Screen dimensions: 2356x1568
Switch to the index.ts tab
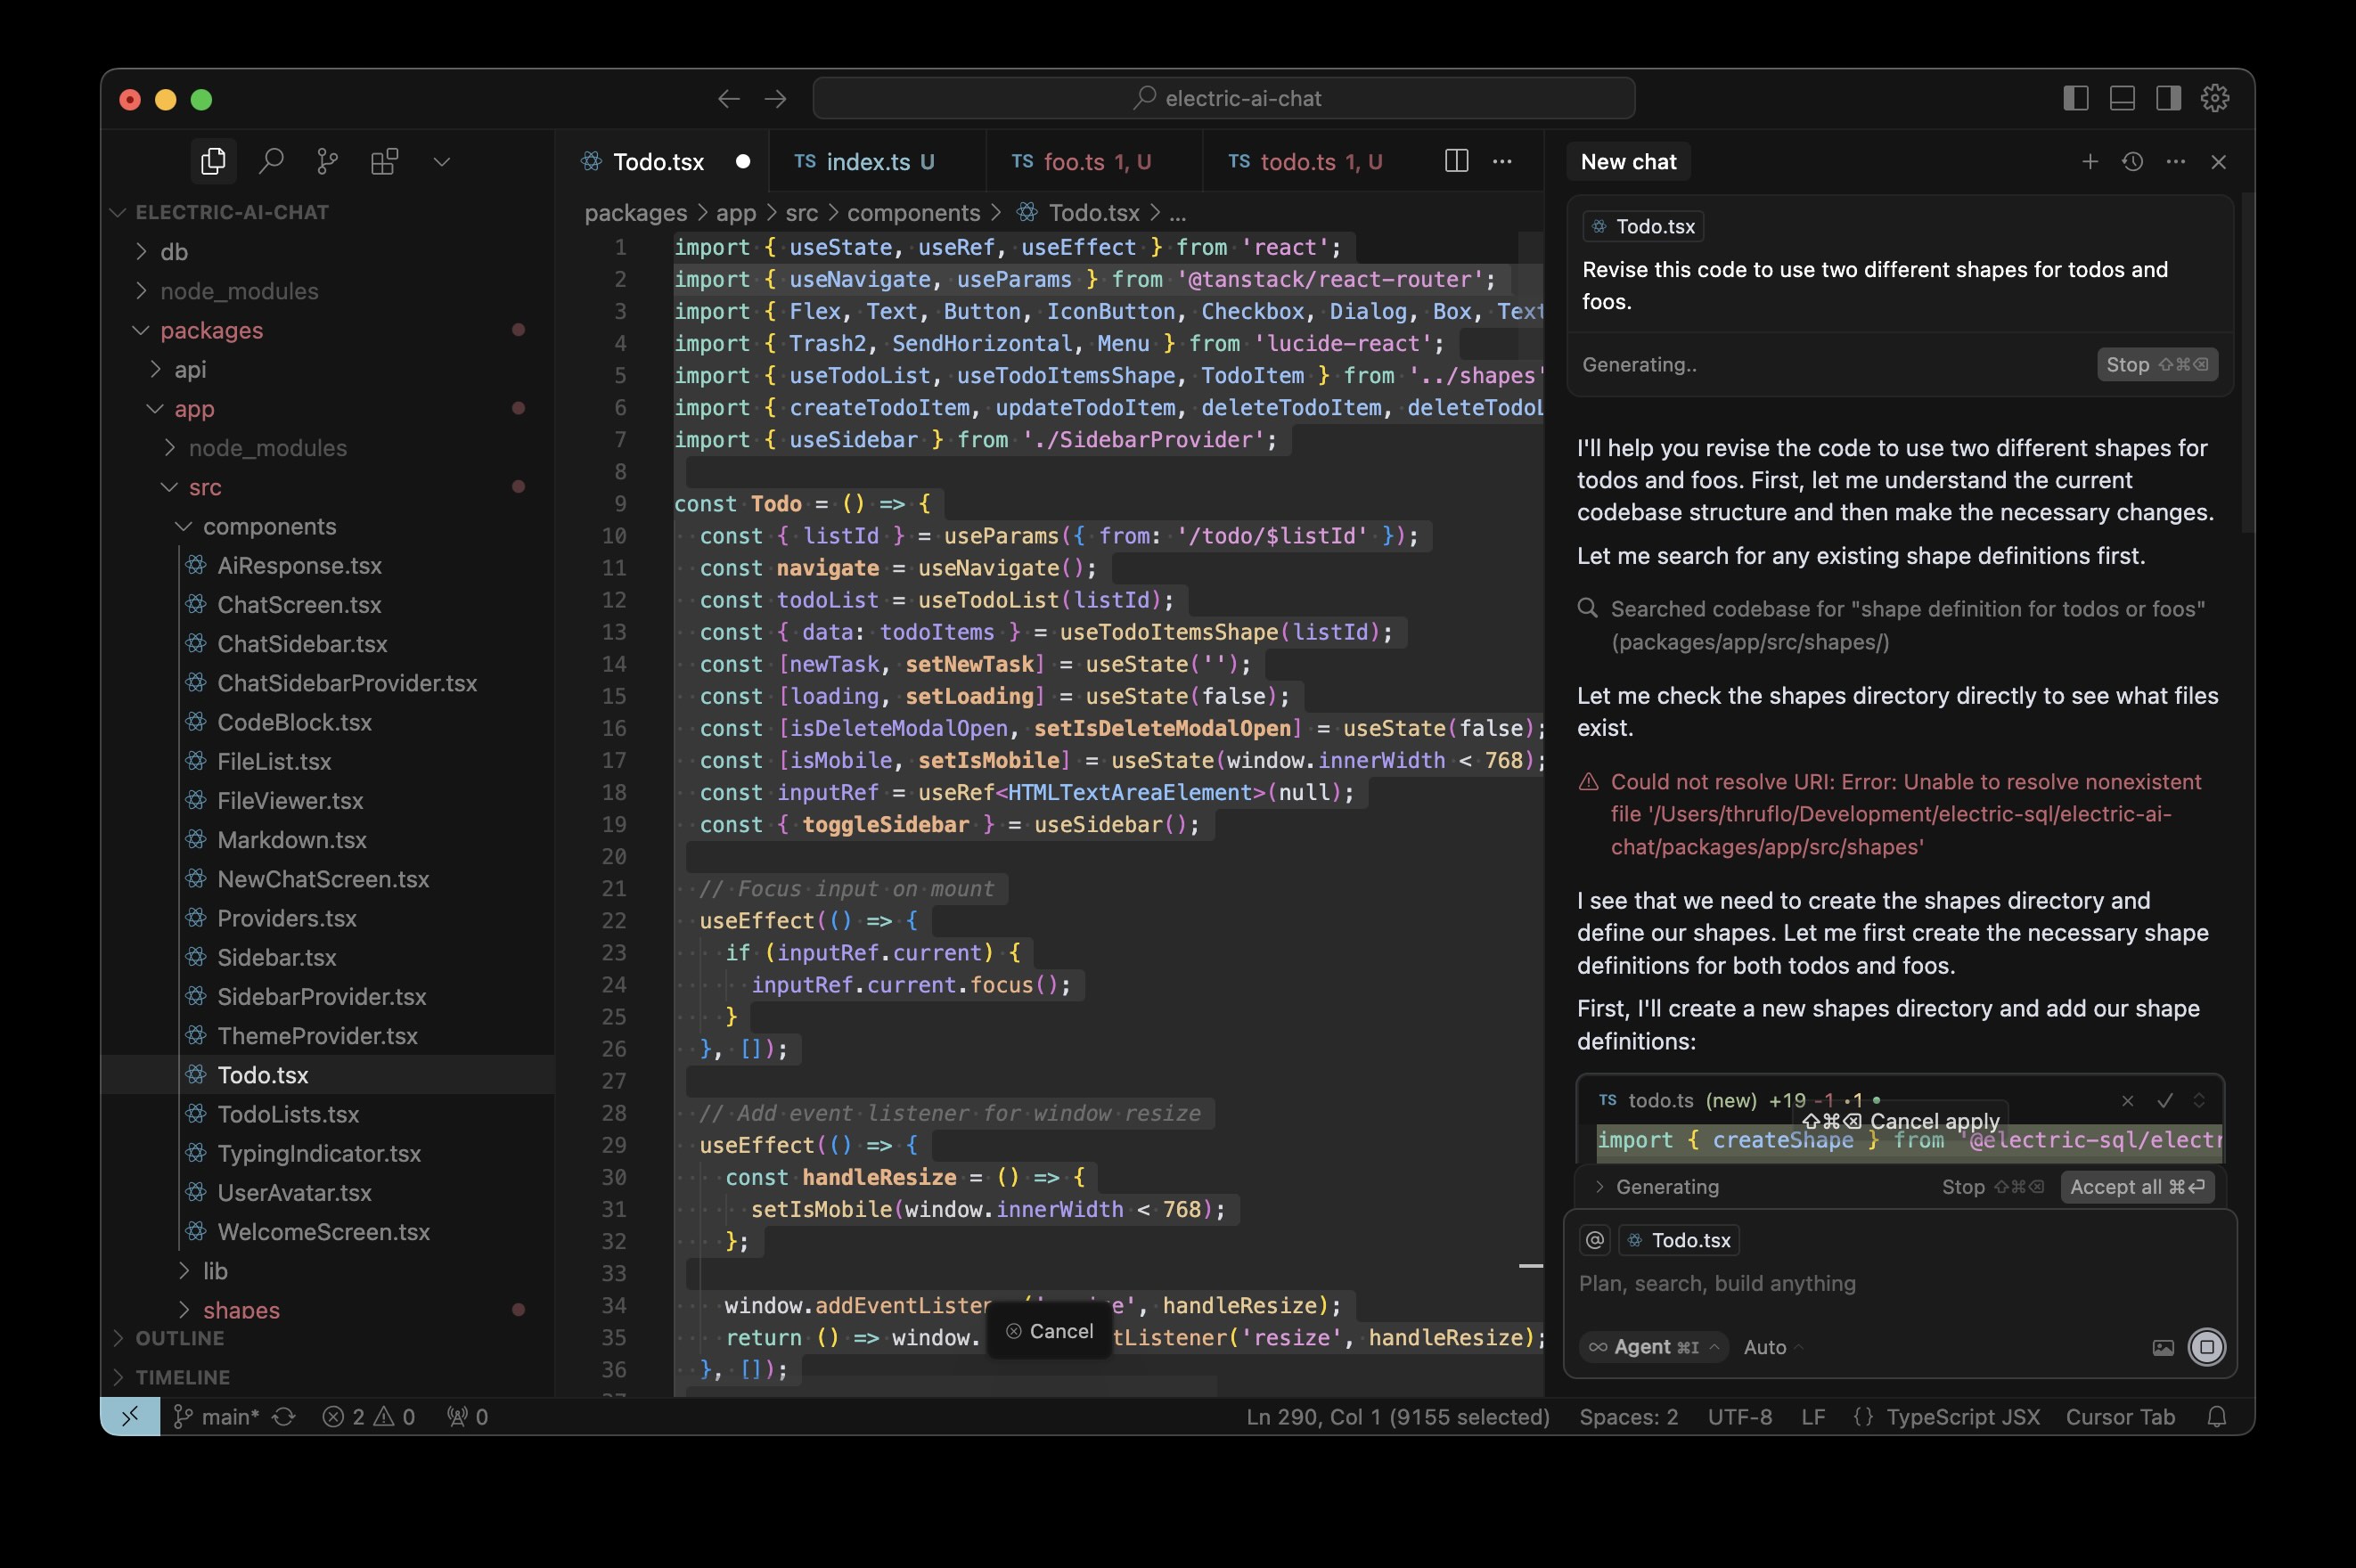(x=866, y=161)
